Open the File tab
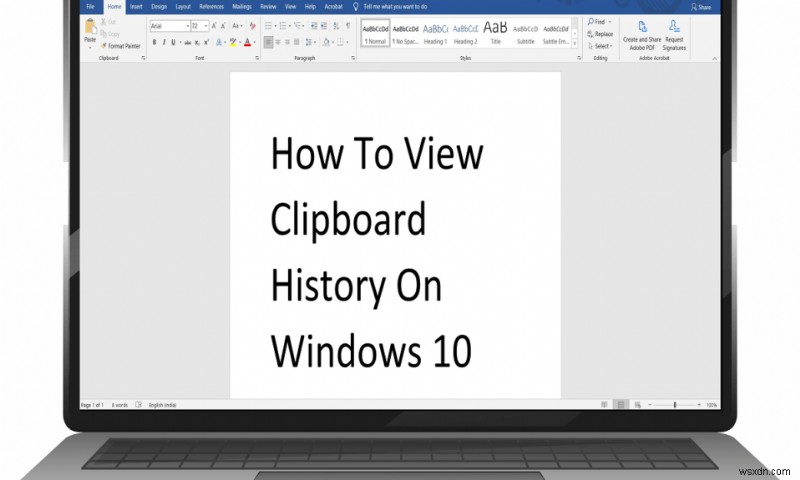This screenshot has height=480, width=800. pos(90,7)
